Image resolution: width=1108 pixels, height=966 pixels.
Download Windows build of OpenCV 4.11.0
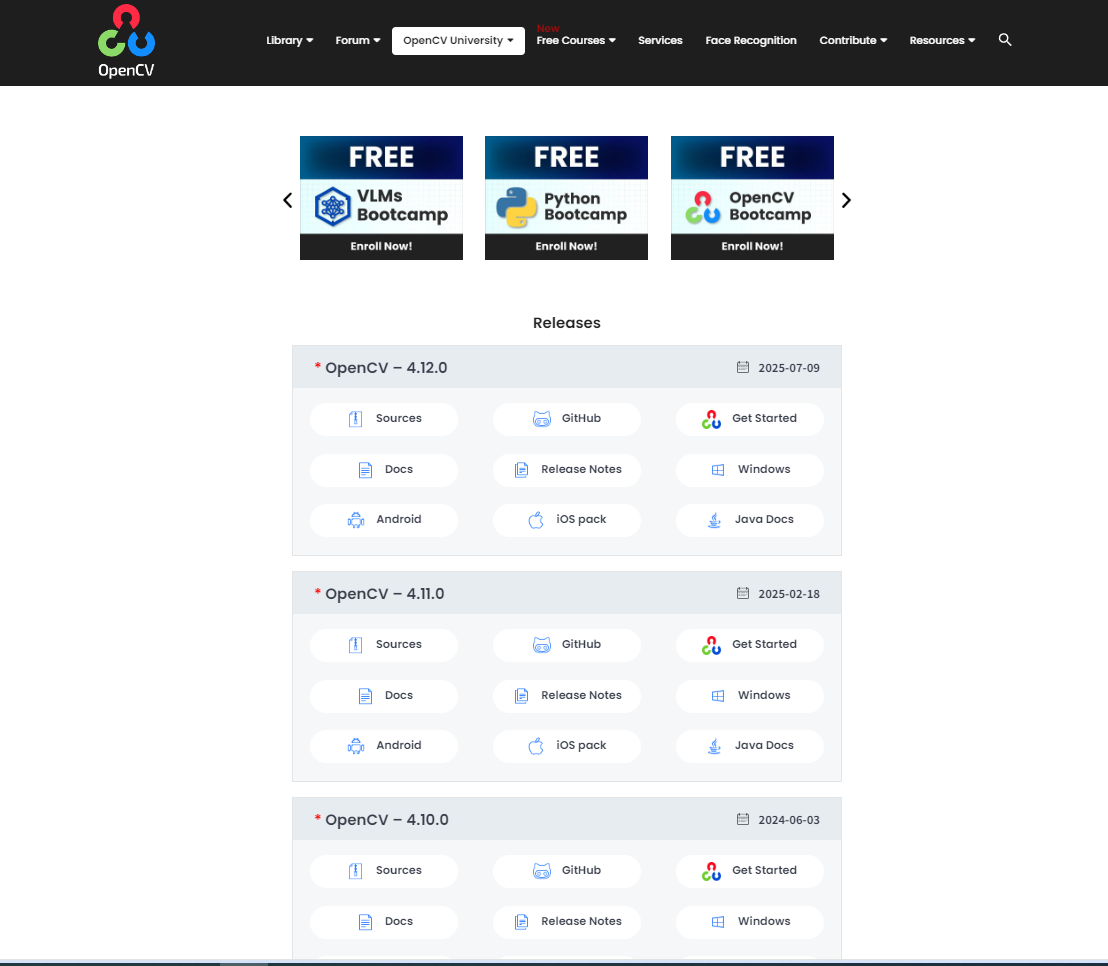coord(750,696)
